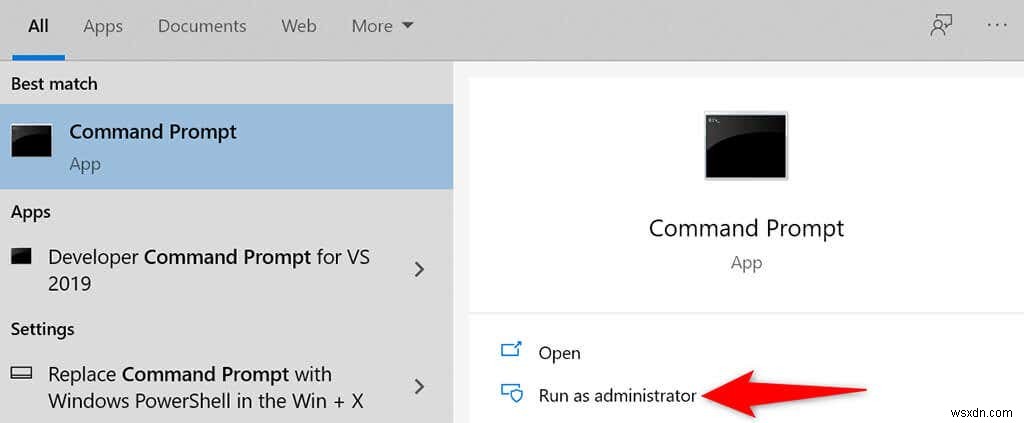Select the Web filter tab
1024x423 pixels.
[x=299, y=26]
